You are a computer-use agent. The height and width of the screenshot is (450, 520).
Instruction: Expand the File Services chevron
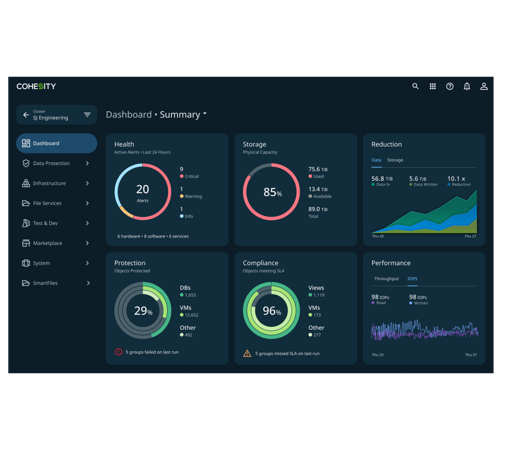coord(87,203)
